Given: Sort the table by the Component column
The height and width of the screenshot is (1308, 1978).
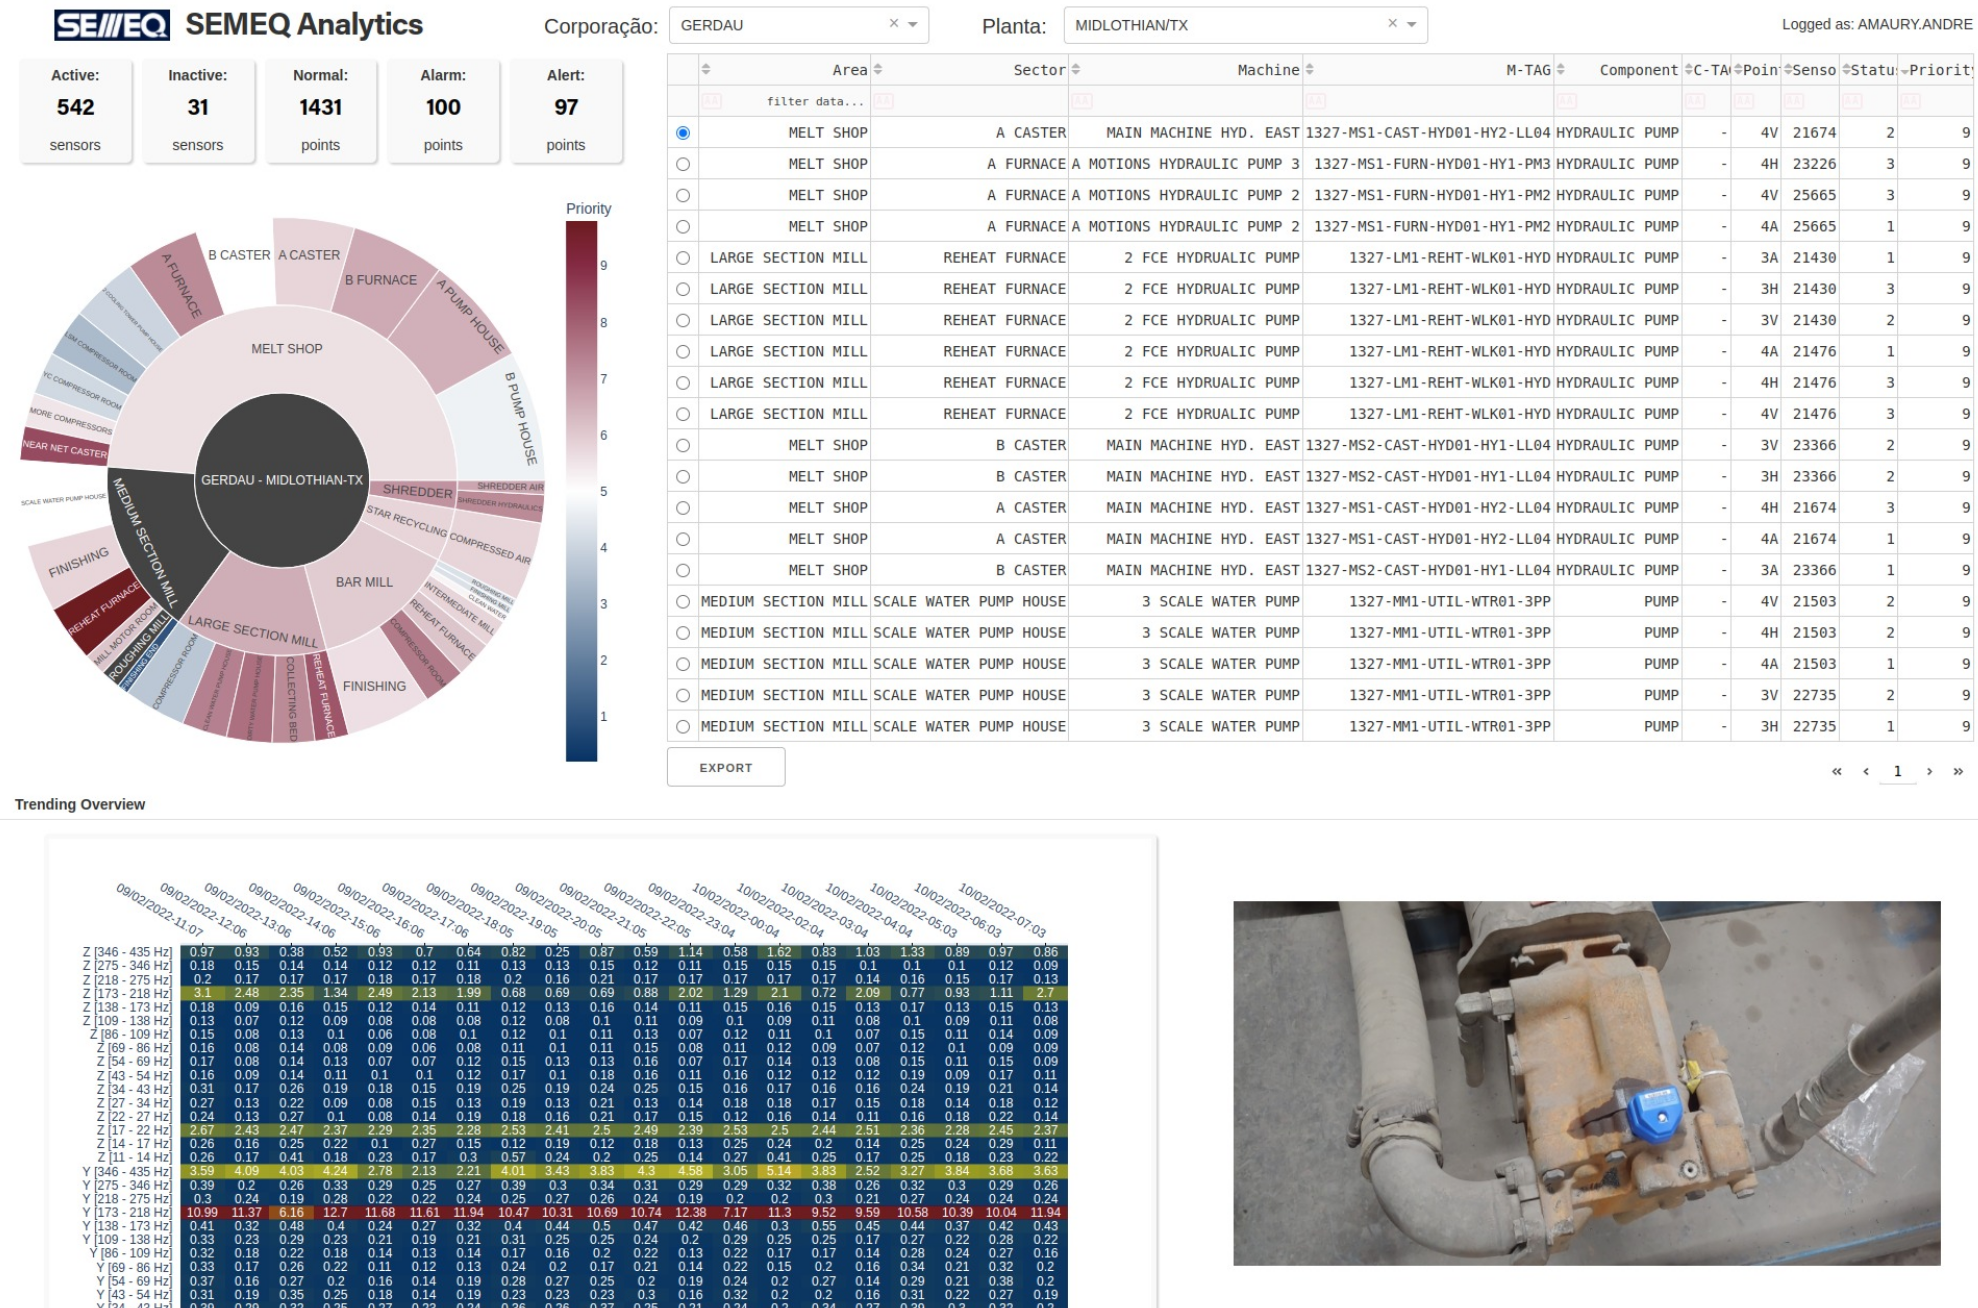Looking at the screenshot, I should [x=1561, y=70].
